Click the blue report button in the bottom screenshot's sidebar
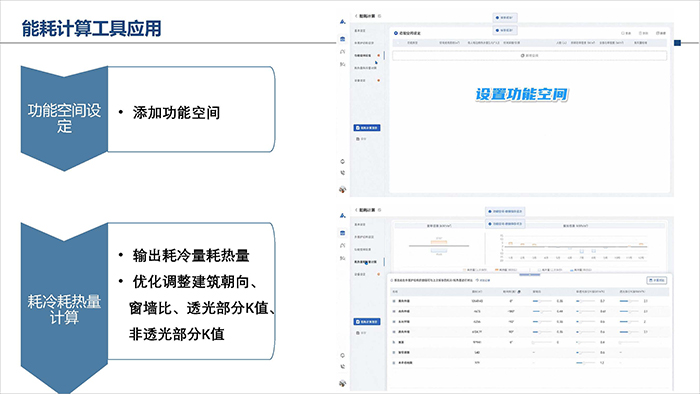The height and width of the screenshot is (394, 700). 367,321
